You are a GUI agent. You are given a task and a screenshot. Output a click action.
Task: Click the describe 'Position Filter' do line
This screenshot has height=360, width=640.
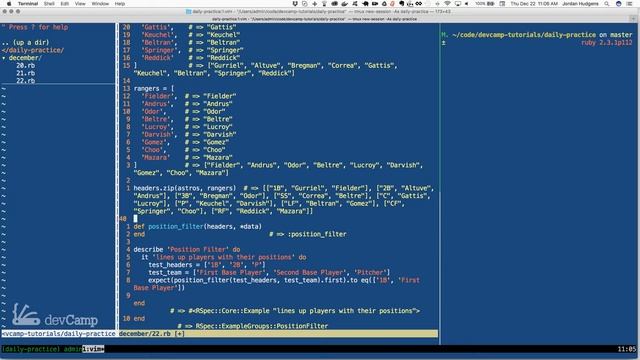pyautogui.click(x=187, y=249)
